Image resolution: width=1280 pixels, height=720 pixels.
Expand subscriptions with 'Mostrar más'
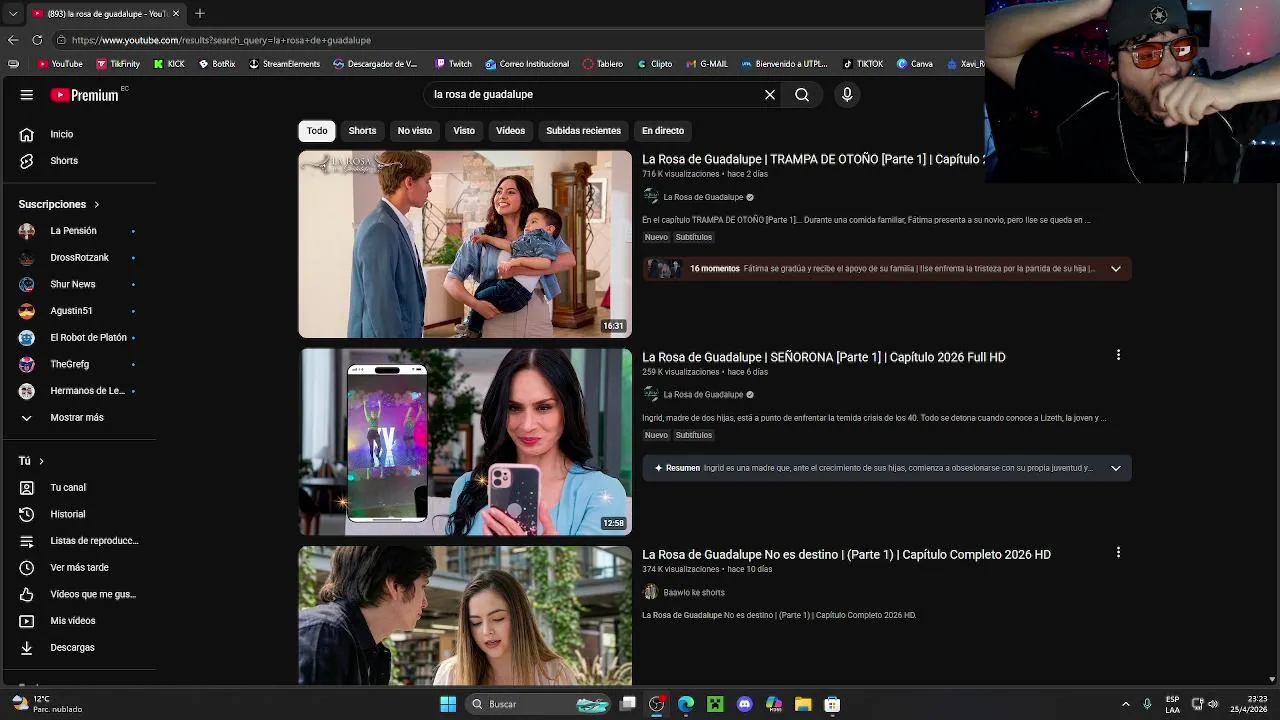(78, 418)
